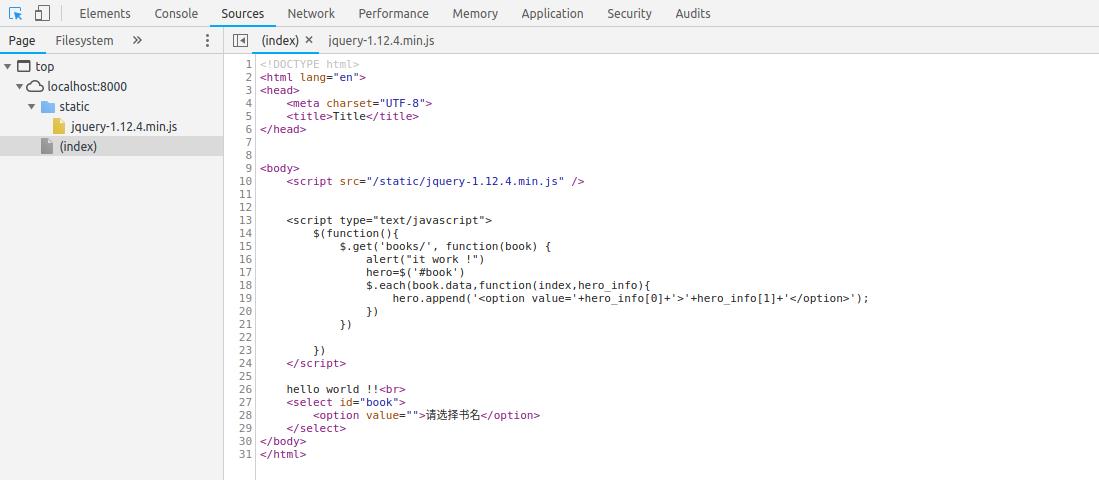1099x480 pixels.
Task: Select the Page navigator tab
Action: click(x=22, y=41)
